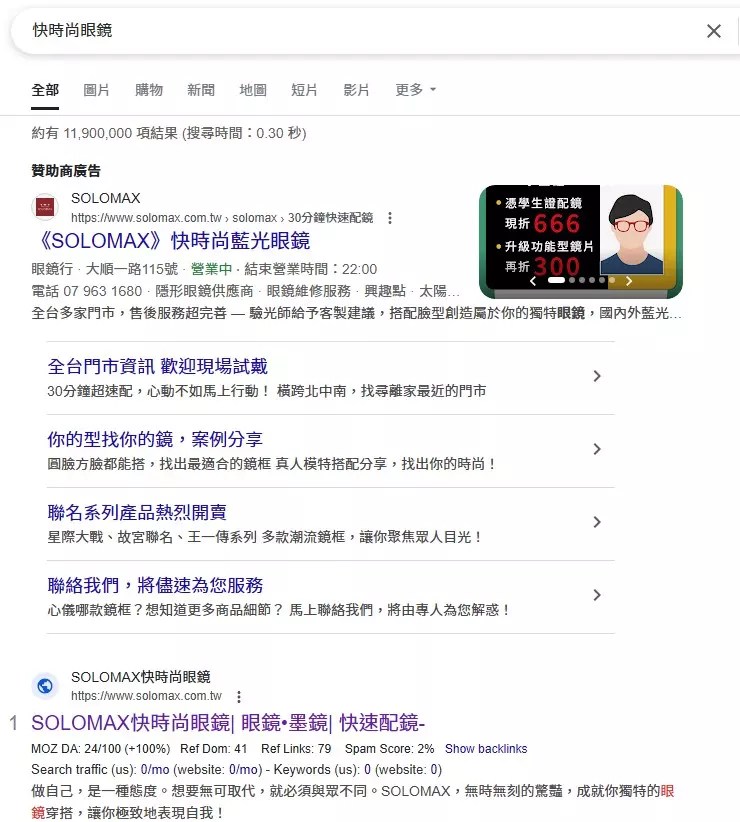Click the Show backlinks link

pyautogui.click(x=486, y=749)
